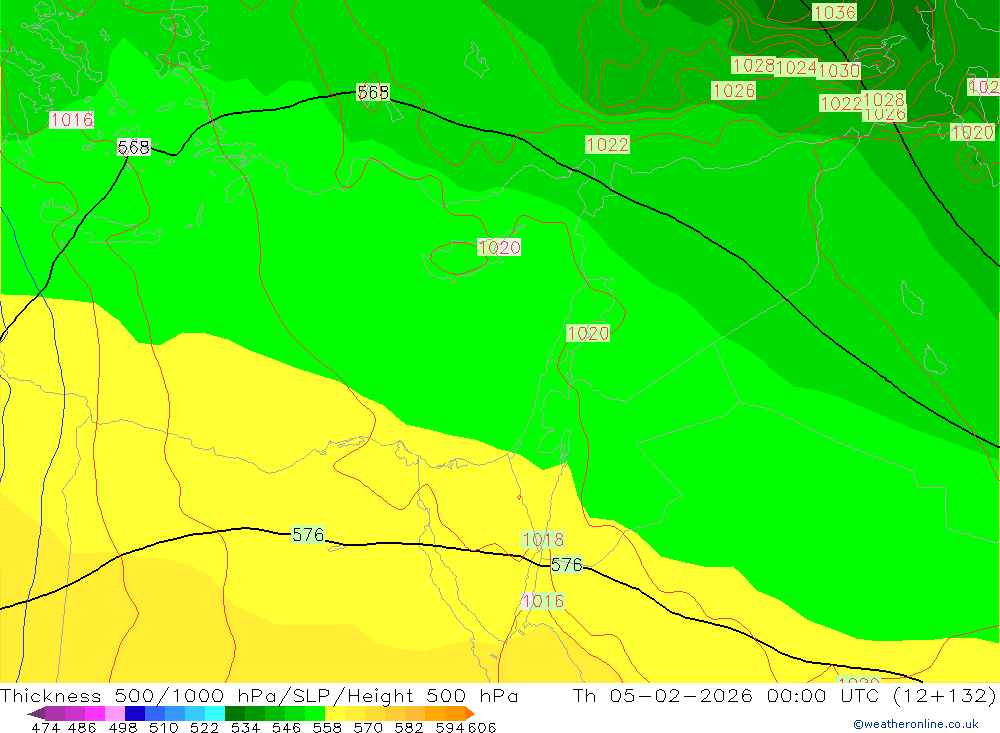Click the 534 legend value
The width and height of the screenshot is (1000, 733).
coord(246,727)
